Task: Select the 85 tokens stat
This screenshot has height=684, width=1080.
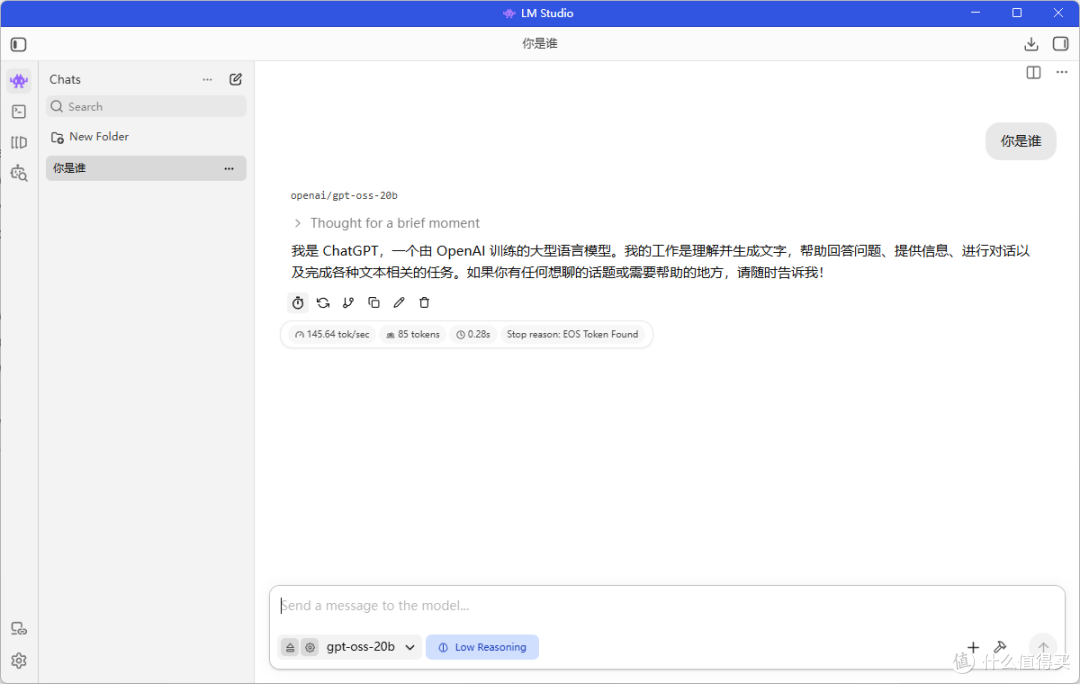Action: 413,335
